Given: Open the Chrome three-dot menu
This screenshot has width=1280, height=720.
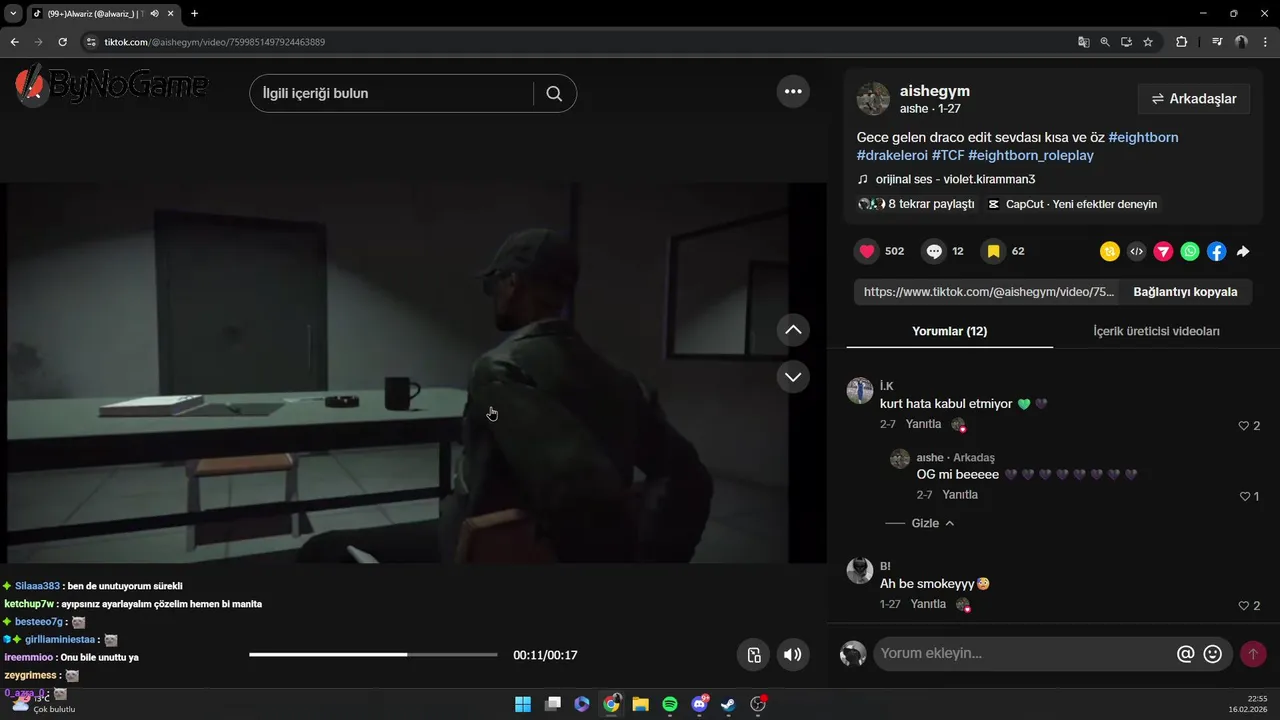Looking at the screenshot, I should 1264,42.
